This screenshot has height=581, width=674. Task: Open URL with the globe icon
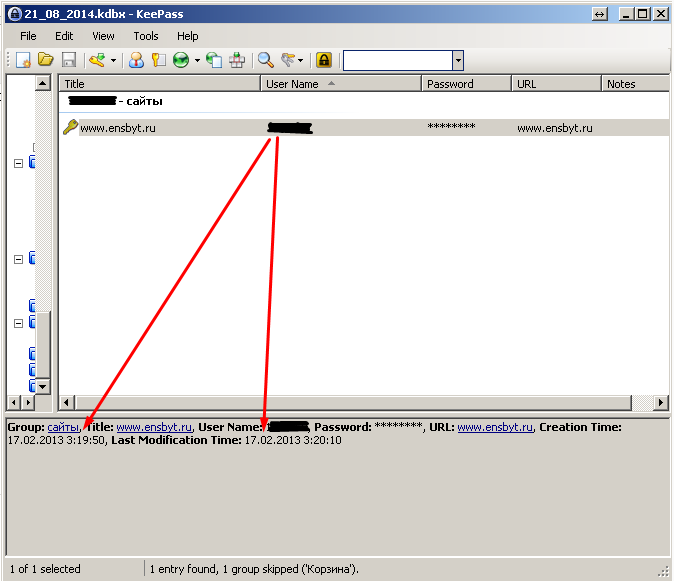click(x=181, y=60)
